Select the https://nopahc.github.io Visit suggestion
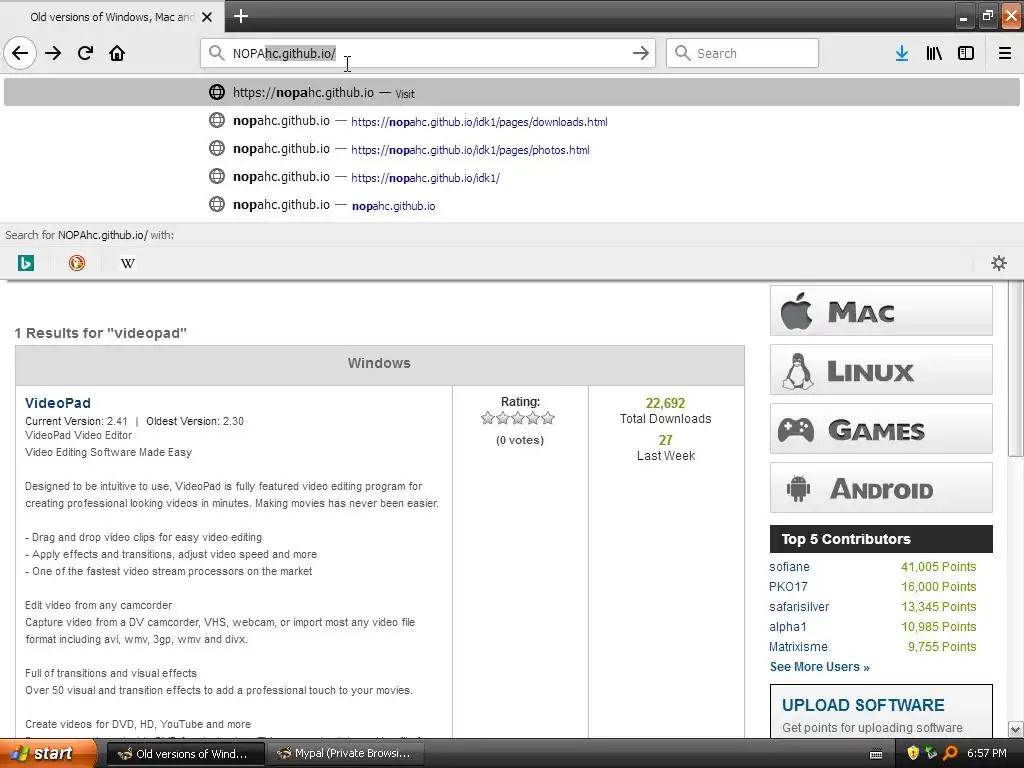The height and width of the screenshot is (768, 1024). coord(512,92)
